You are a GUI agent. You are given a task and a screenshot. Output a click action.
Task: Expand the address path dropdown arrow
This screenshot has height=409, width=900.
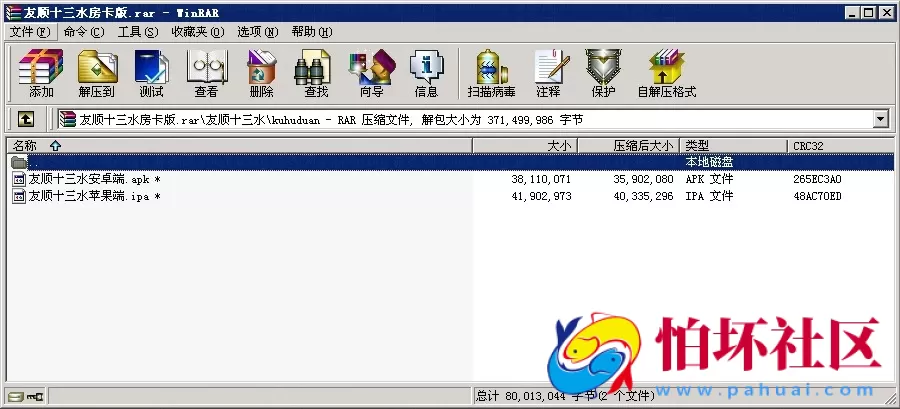coord(880,119)
